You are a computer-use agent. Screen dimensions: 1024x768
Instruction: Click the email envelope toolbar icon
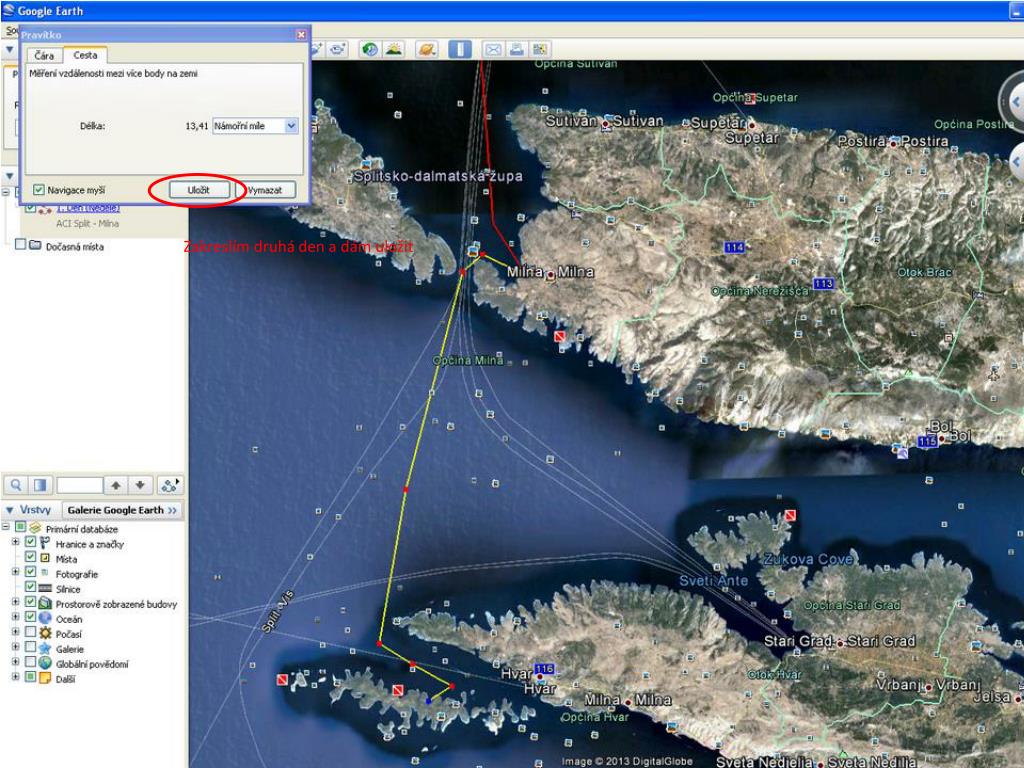(x=493, y=49)
